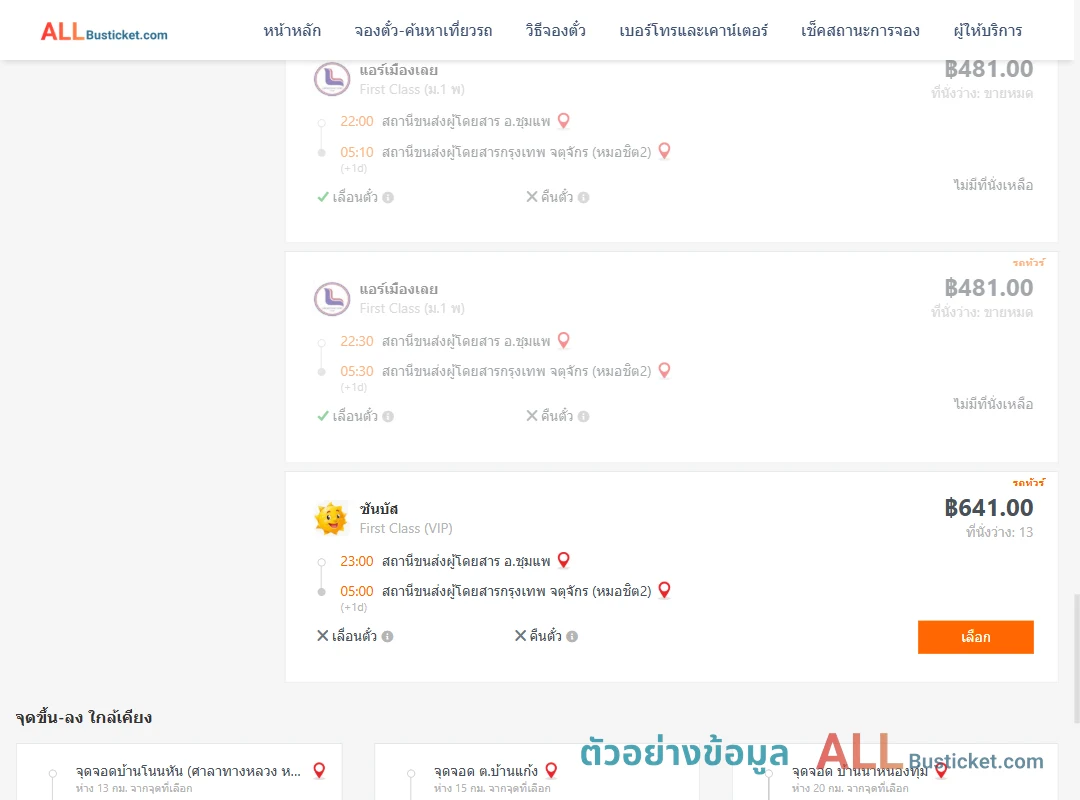The height and width of the screenshot is (800, 1080).
Task: Select the จุดจอดบ้านโนนหัน nearby stop card
Action: coord(179,772)
